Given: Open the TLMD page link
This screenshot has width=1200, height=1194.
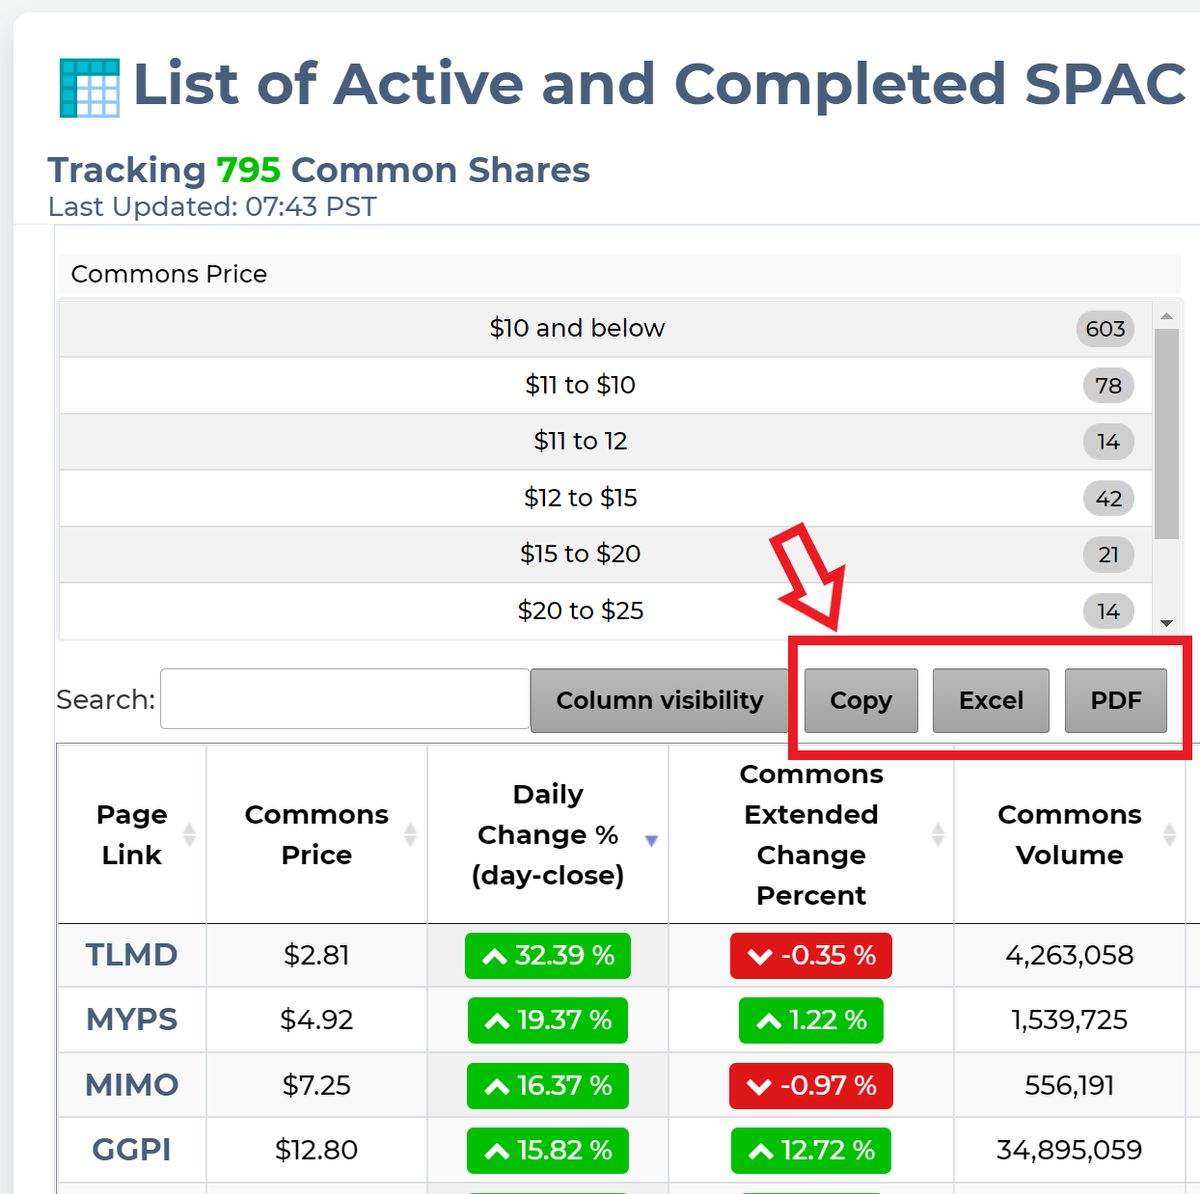Looking at the screenshot, I should point(130,956).
